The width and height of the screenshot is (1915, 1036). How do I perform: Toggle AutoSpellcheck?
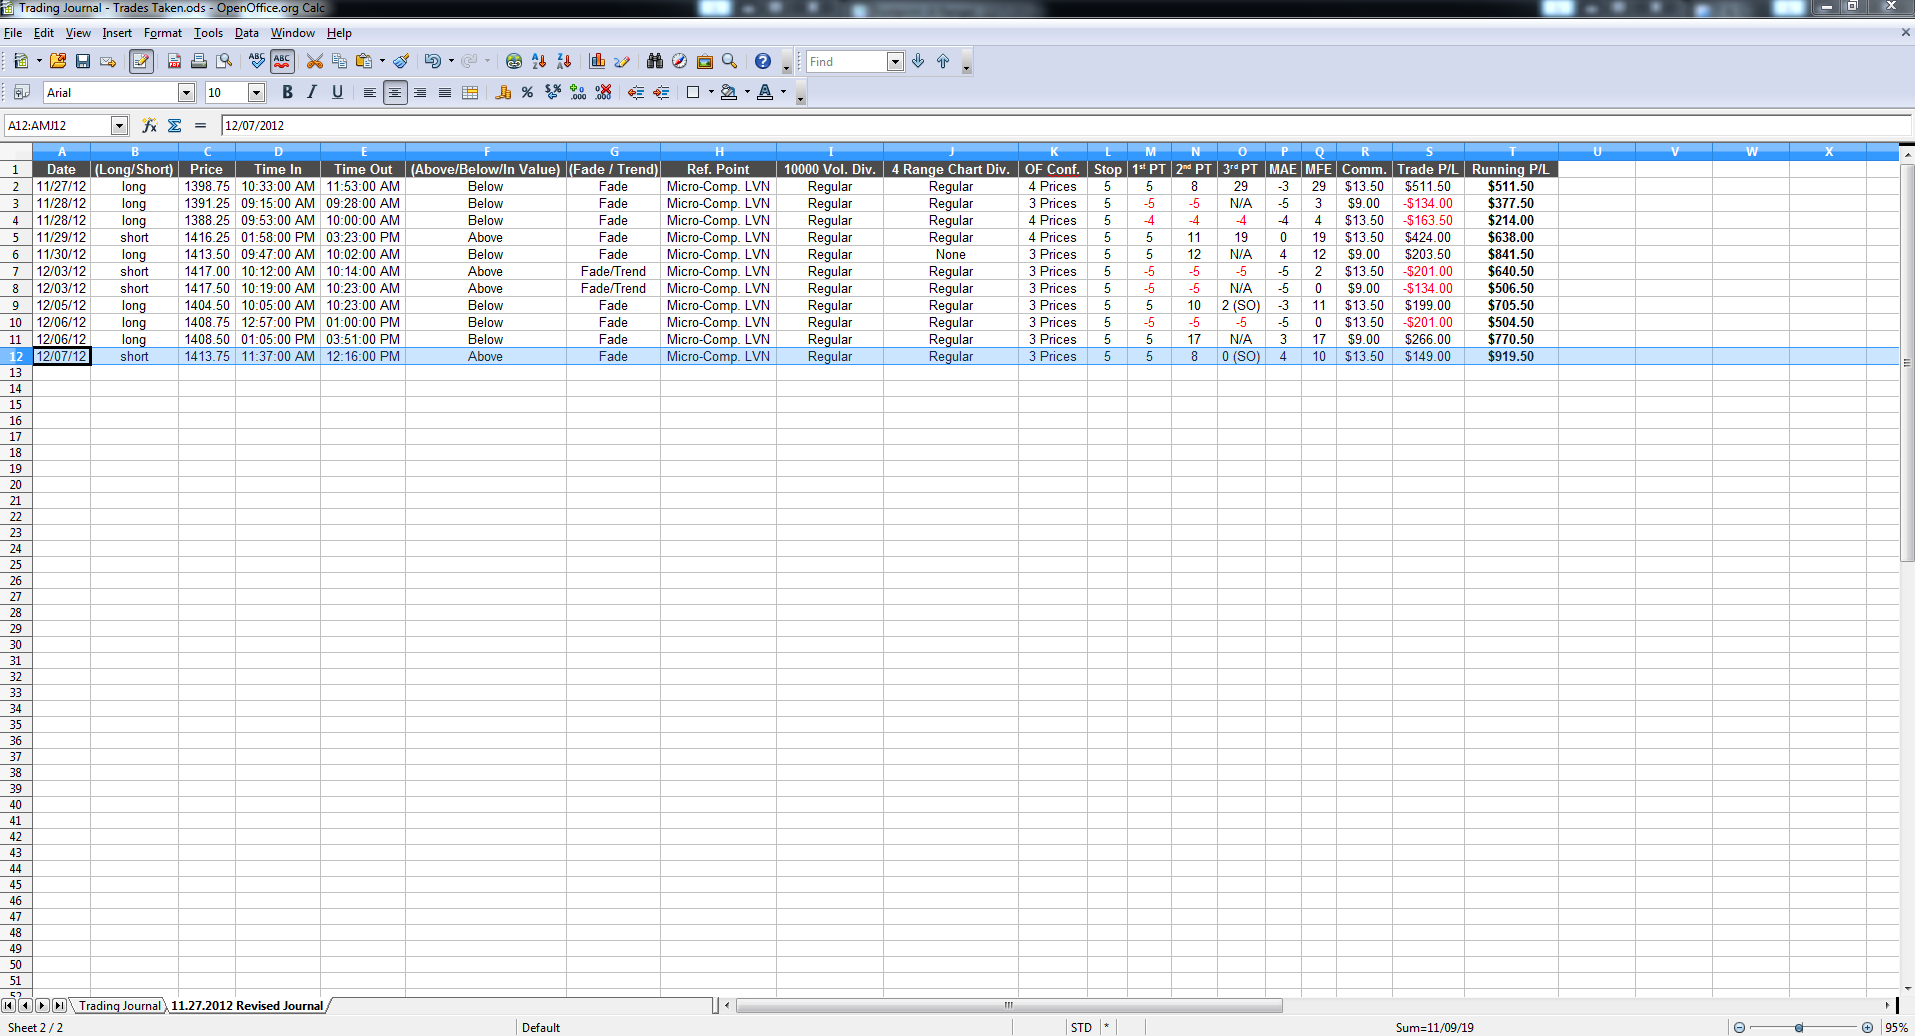coord(283,61)
